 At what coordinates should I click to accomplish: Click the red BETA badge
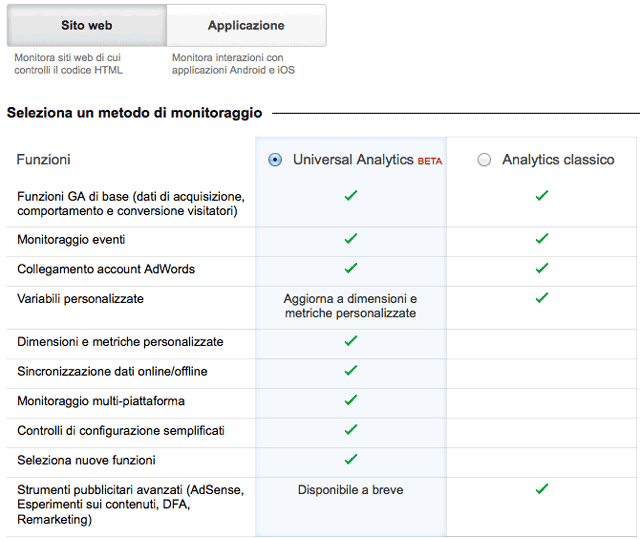click(x=429, y=161)
